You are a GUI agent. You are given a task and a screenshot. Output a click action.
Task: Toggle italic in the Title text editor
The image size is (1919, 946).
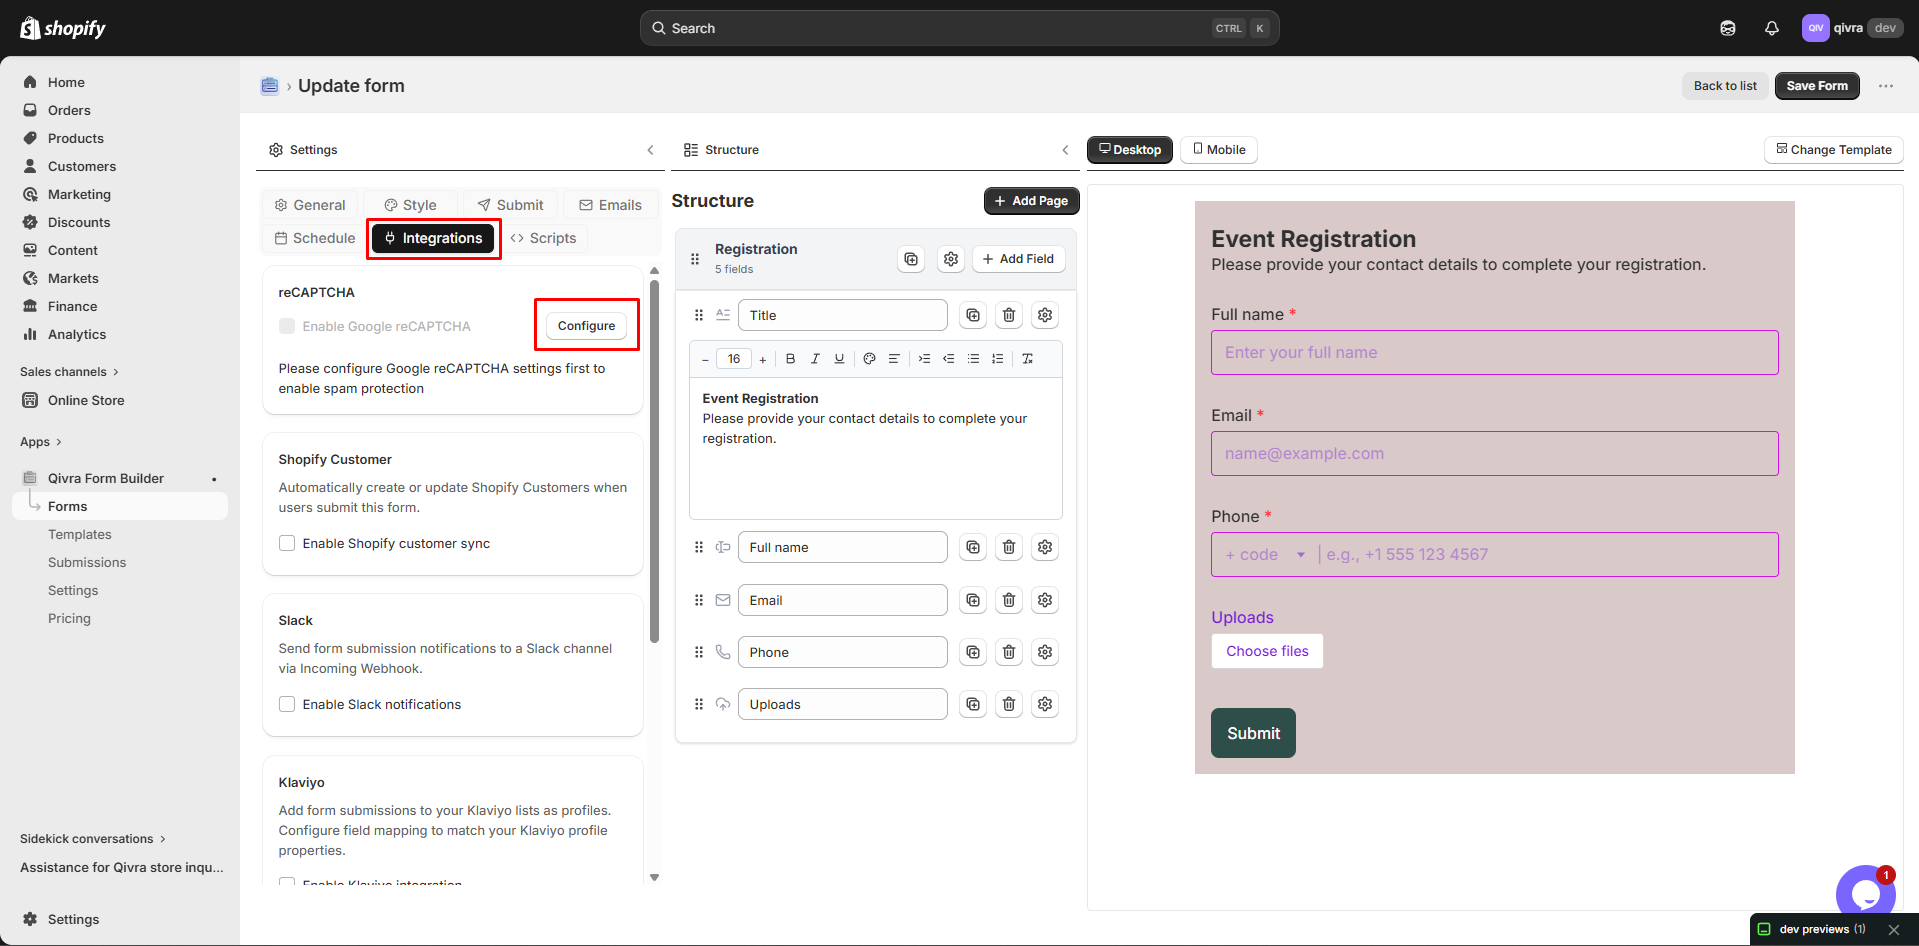click(x=815, y=359)
